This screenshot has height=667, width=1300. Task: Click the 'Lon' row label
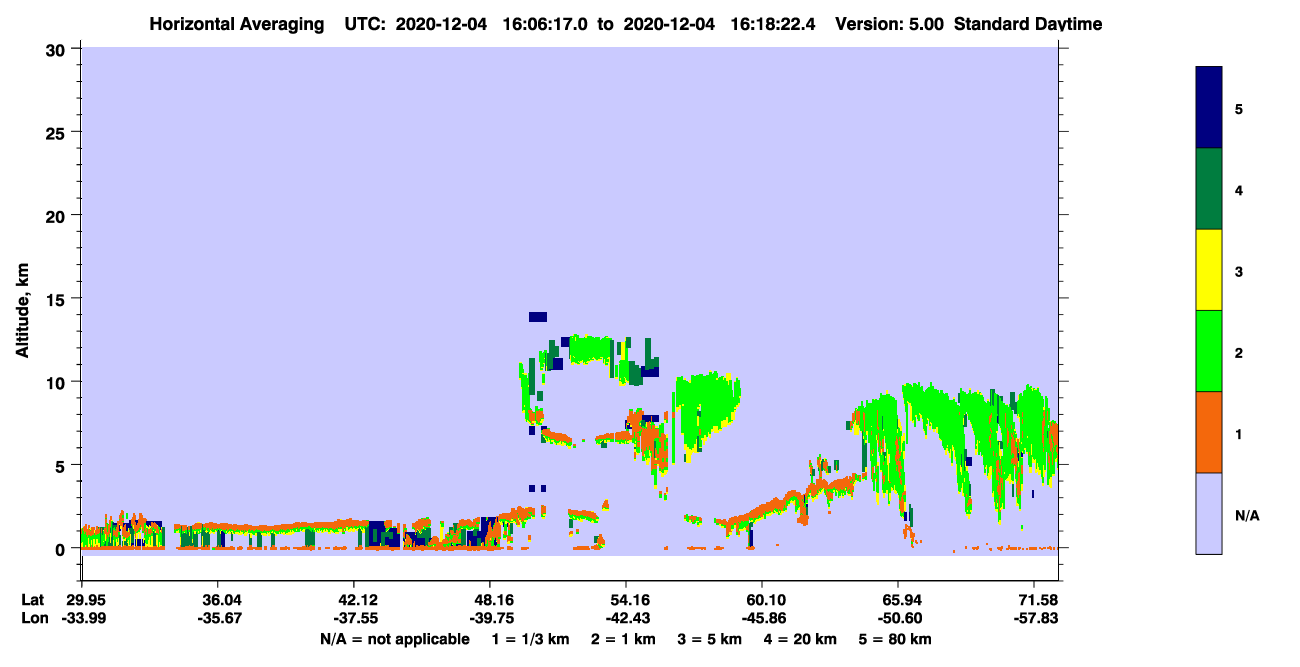point(33,618)
